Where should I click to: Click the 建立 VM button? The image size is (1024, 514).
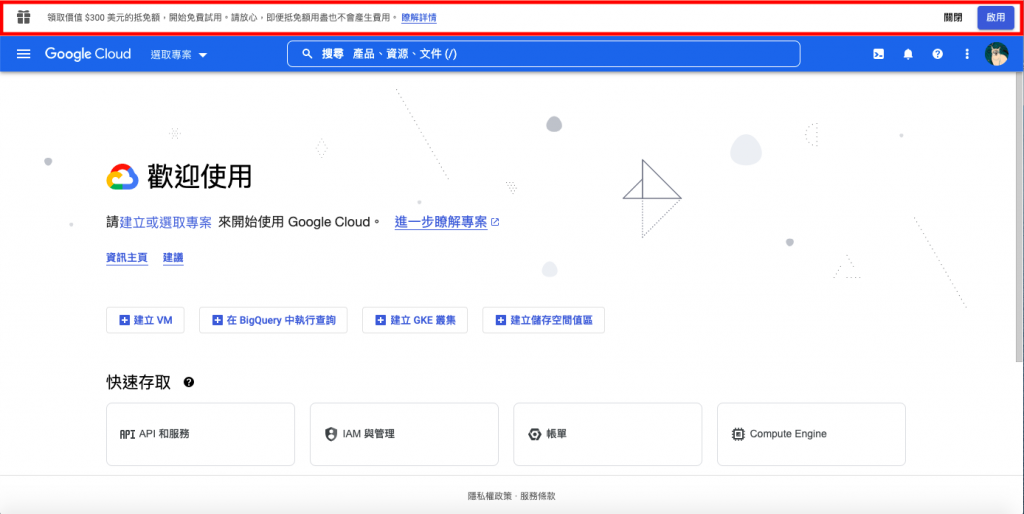pos(146,320)
